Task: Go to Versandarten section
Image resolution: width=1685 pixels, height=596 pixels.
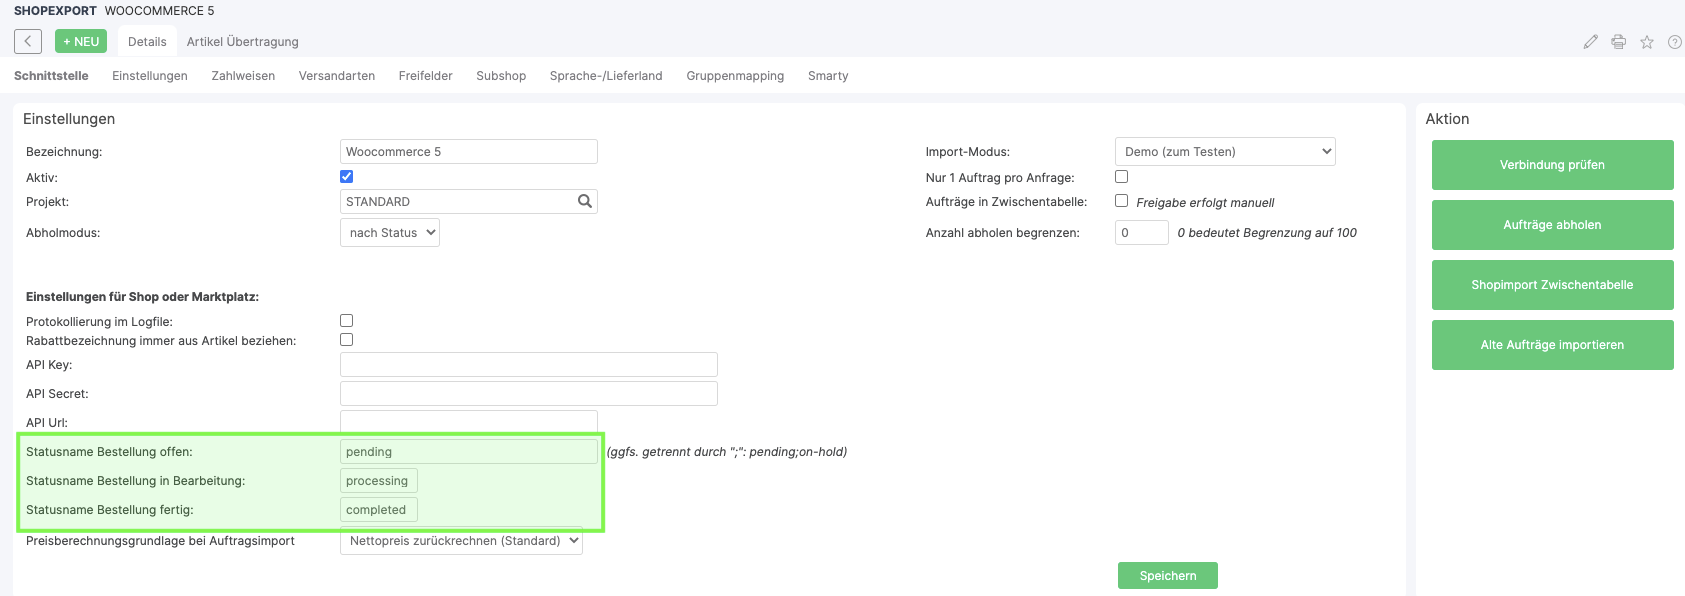Action: (337, 76)
